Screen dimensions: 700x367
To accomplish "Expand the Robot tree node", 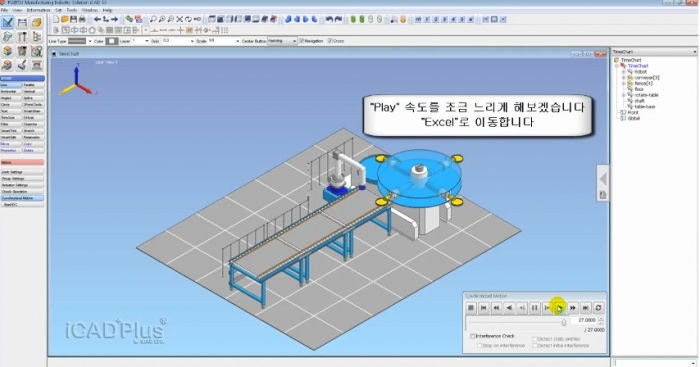I will coord(624,71).
